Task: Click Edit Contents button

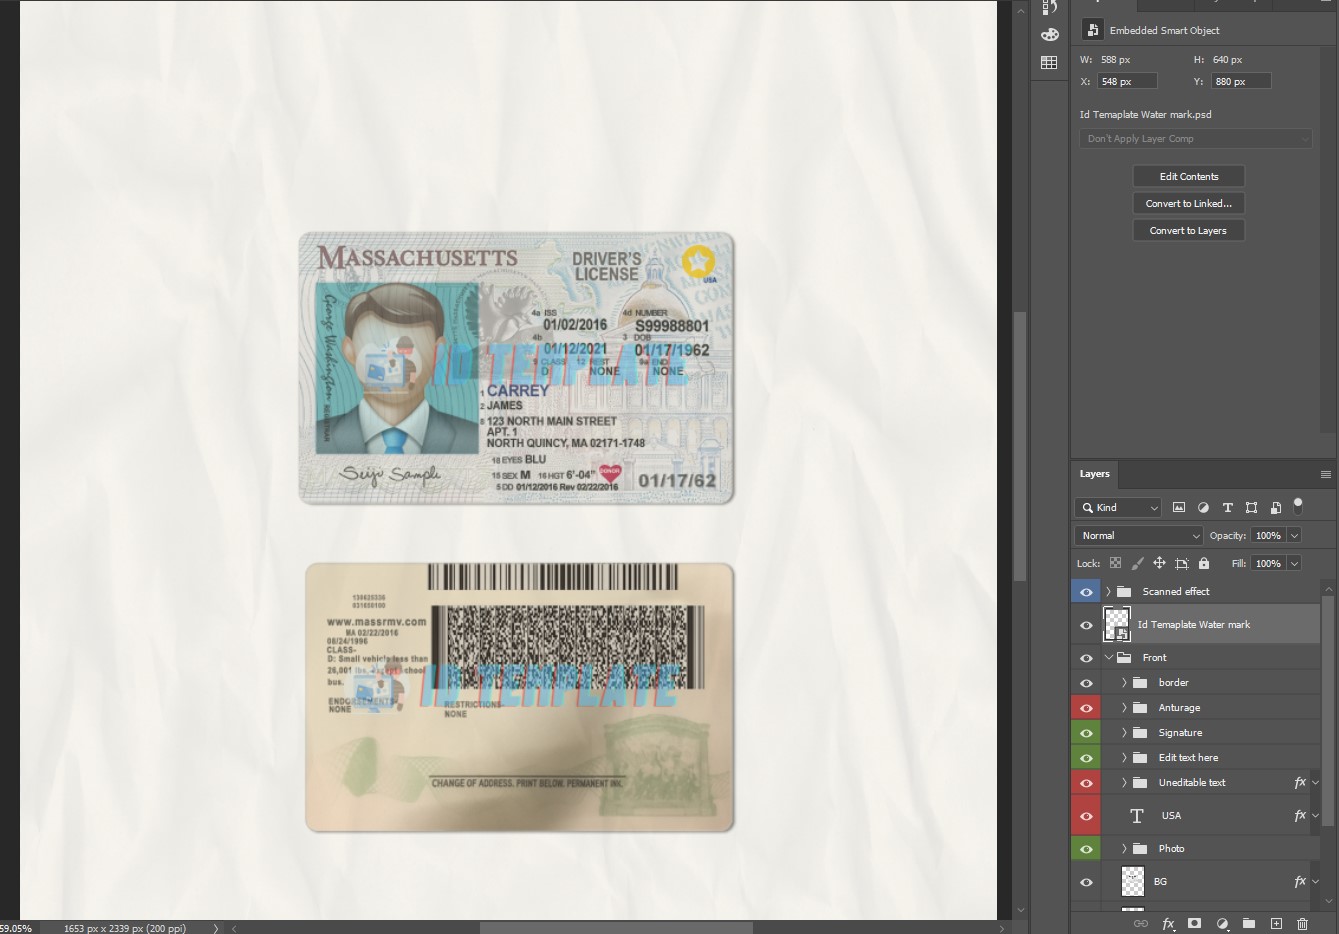Action: click(1189, 176)
